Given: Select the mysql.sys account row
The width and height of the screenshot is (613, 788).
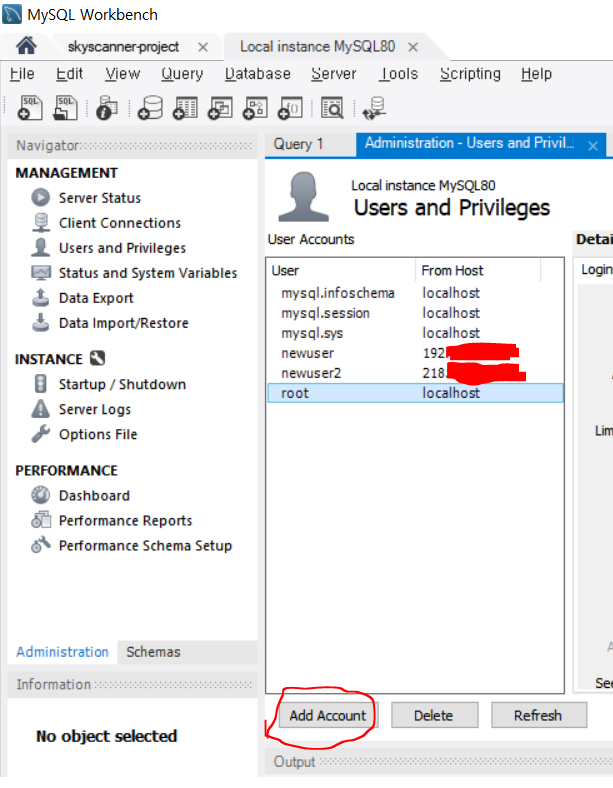Looking at the screenshot, I should click(415, 333).
